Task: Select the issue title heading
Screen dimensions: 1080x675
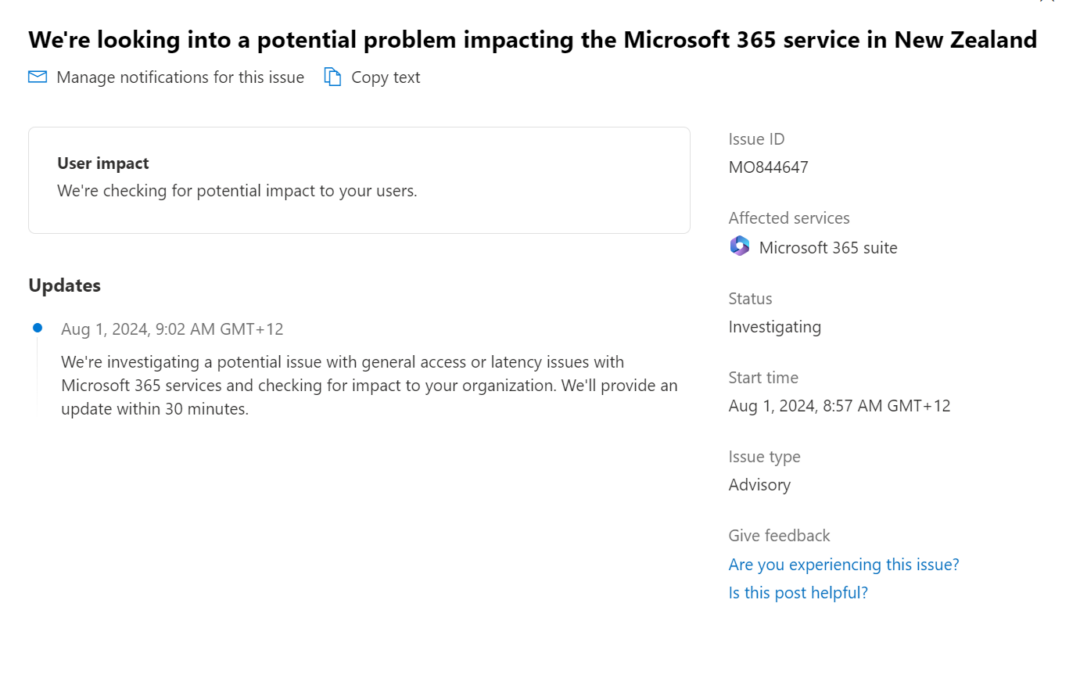Action: (533, 40)
